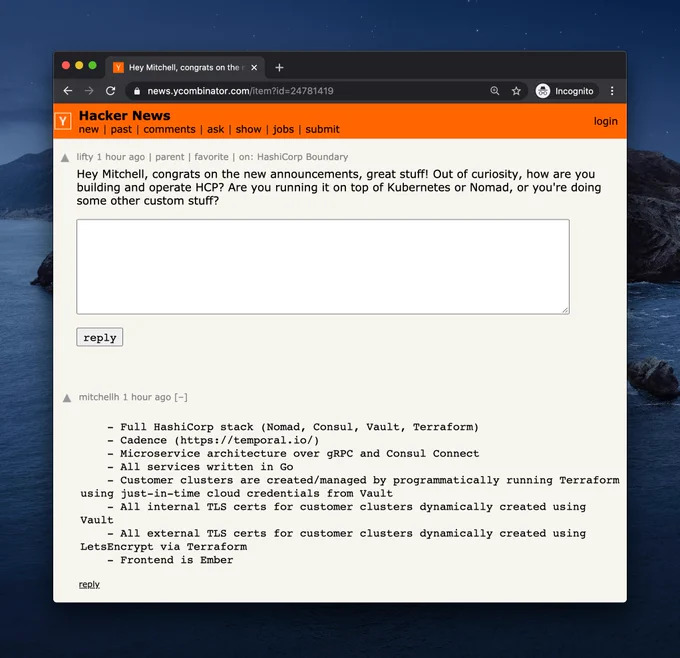680x658 pixels.
Task: Open mitchellh's user profile
Action: pyautogui.click(x=99, y=397)
